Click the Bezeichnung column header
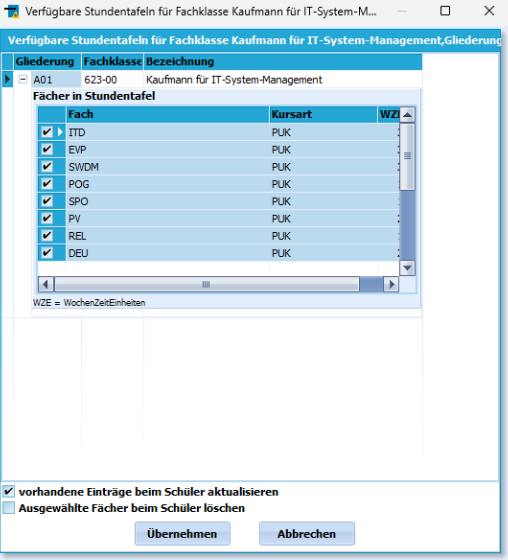 [283, 62]
